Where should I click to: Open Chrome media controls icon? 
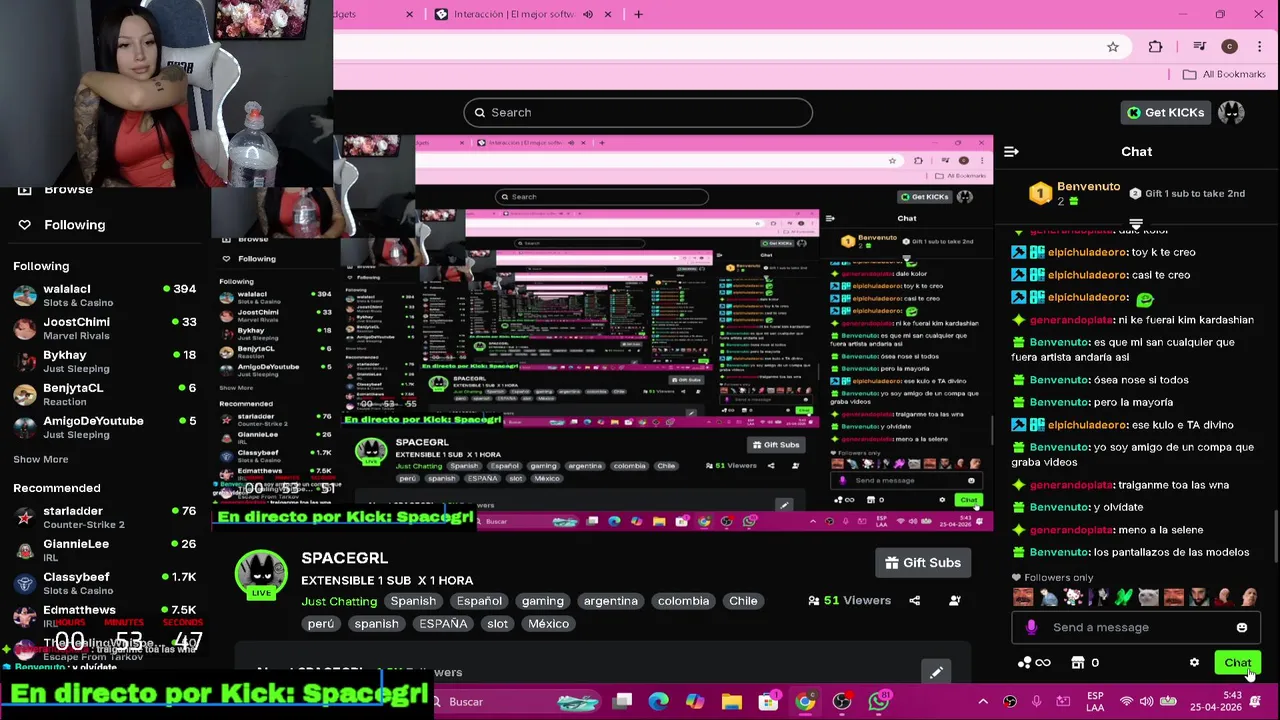(x=1201, y=46)
